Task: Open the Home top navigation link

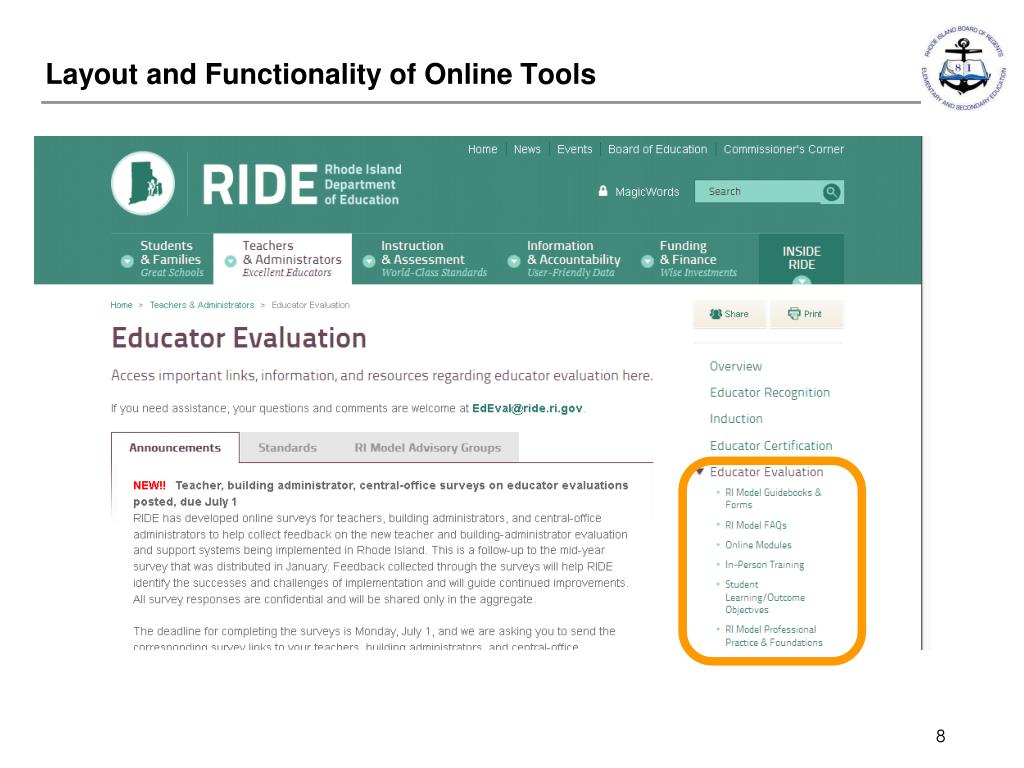Action: tap(483, 150)
